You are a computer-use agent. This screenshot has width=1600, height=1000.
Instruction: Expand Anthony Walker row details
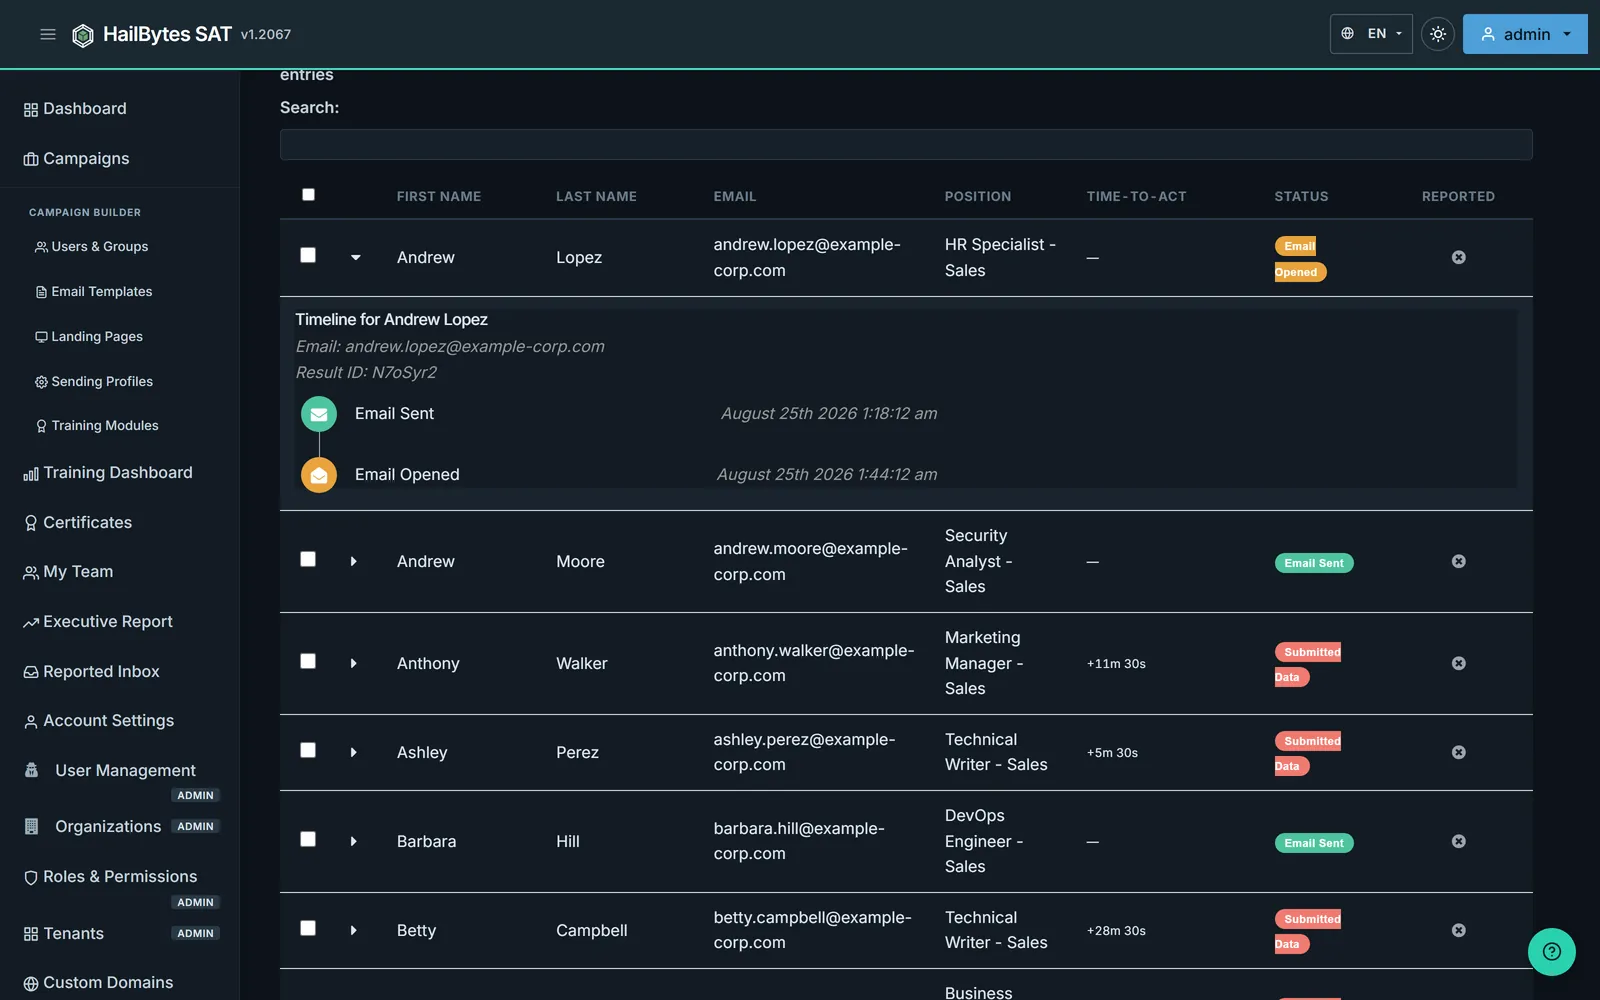(x=354, y=664)
